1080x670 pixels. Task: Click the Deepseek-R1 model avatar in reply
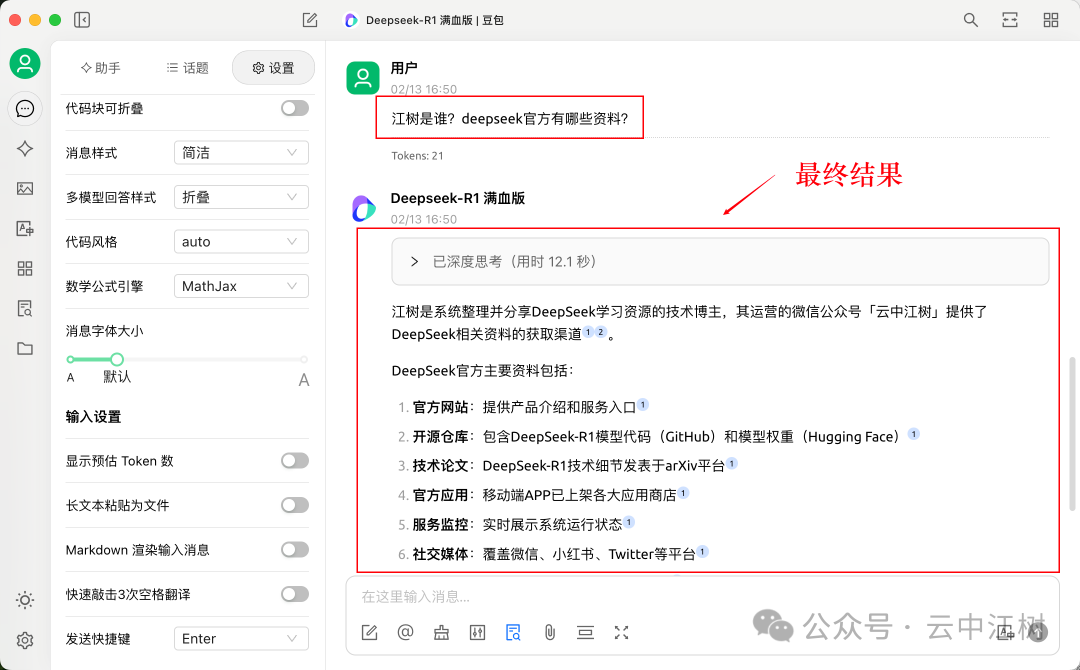(364, 209)
